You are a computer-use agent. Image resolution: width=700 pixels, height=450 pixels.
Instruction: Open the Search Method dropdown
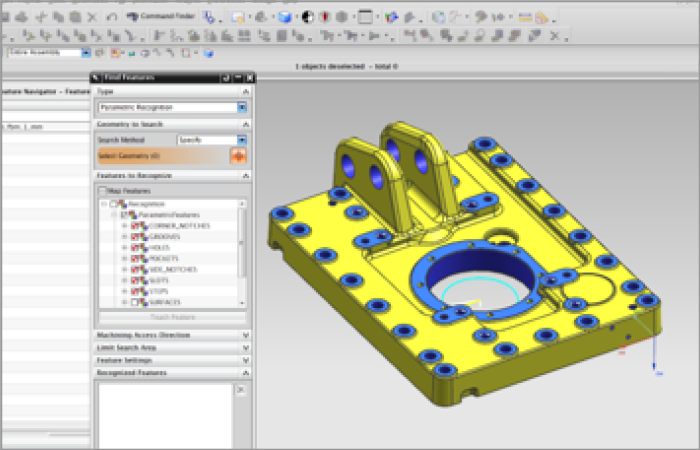(242, 140)
